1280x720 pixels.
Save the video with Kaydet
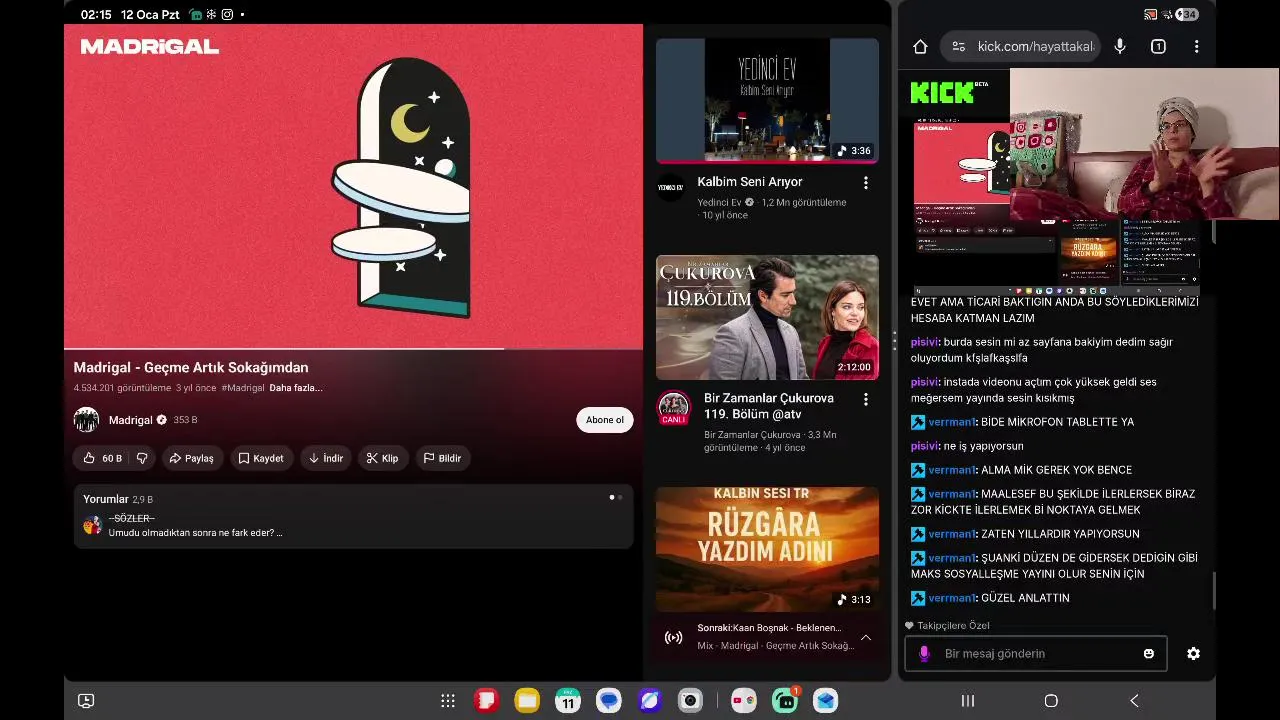[x=261, y=458]
